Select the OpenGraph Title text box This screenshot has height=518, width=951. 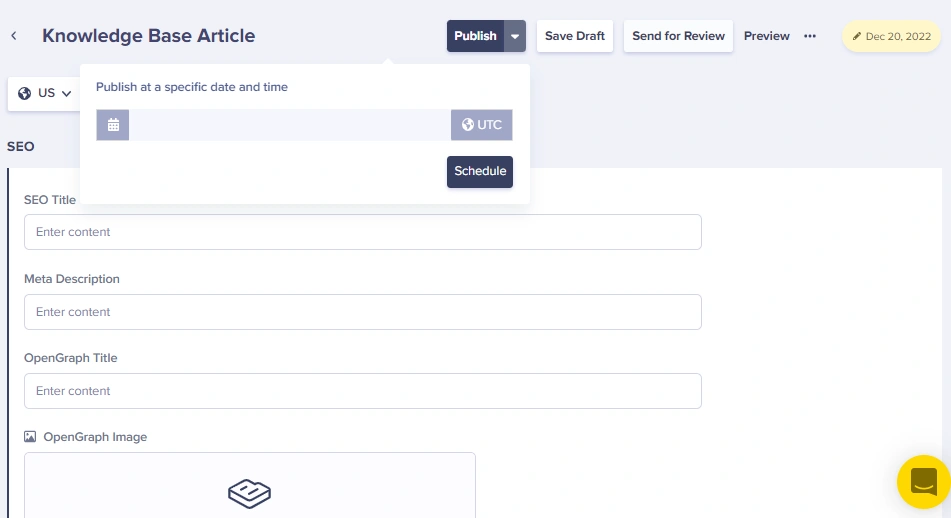point(362,391)
